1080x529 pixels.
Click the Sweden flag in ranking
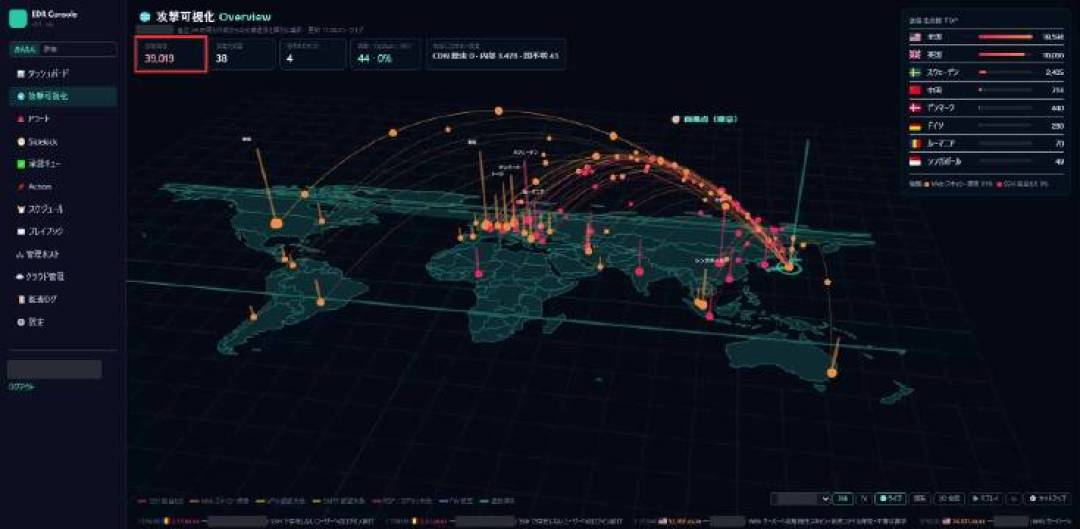point(915,72)
